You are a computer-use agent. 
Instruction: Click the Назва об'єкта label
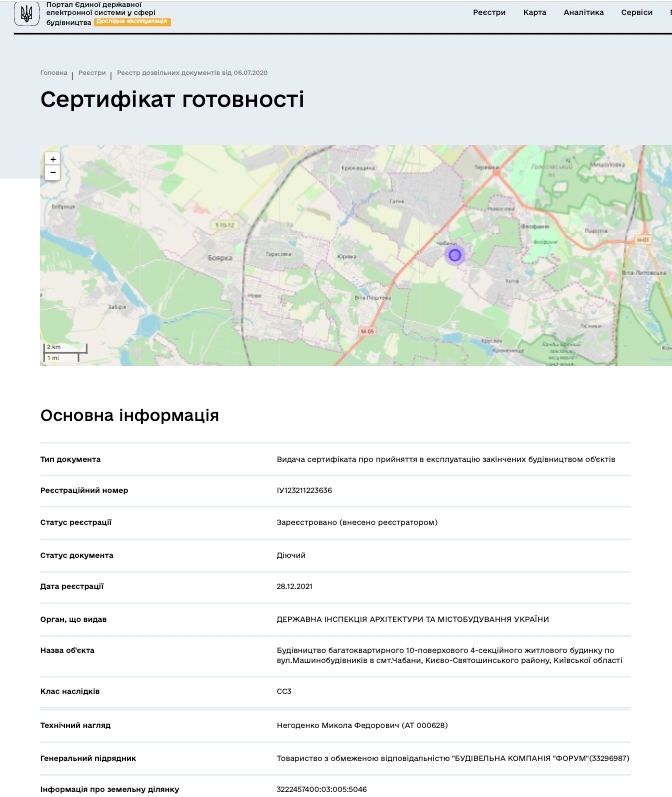click(x=67, y=650)
